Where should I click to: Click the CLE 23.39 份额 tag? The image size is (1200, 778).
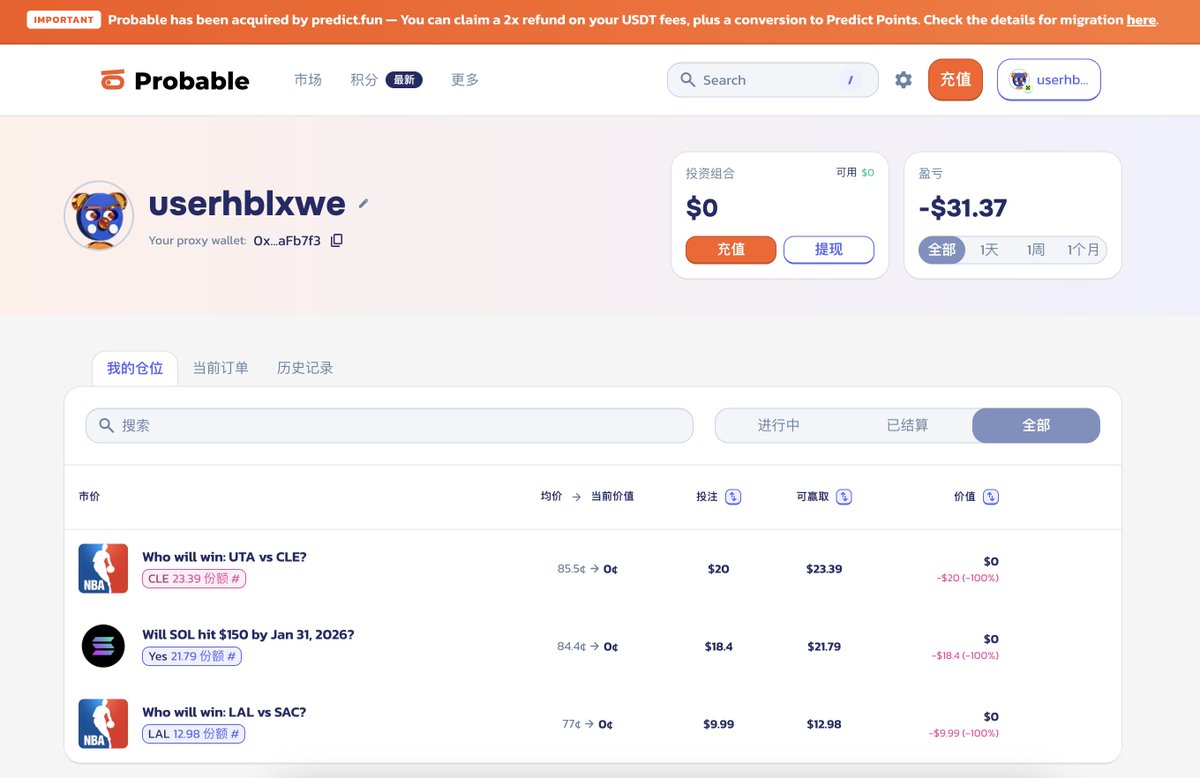pyautogui.click(x=193, y=578)
